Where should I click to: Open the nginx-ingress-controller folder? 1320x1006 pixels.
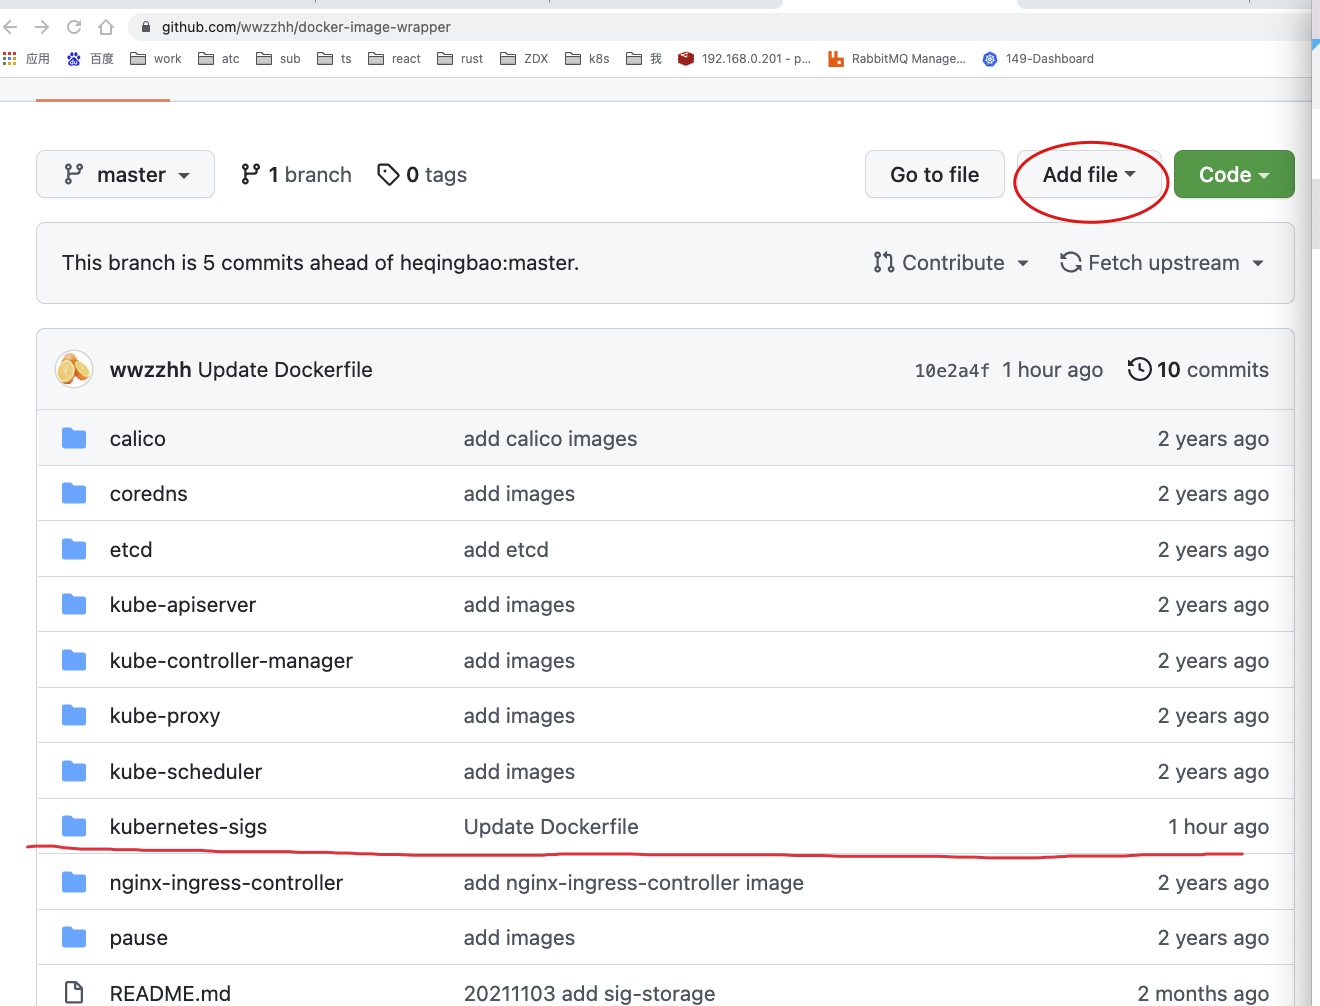point(226,882)
